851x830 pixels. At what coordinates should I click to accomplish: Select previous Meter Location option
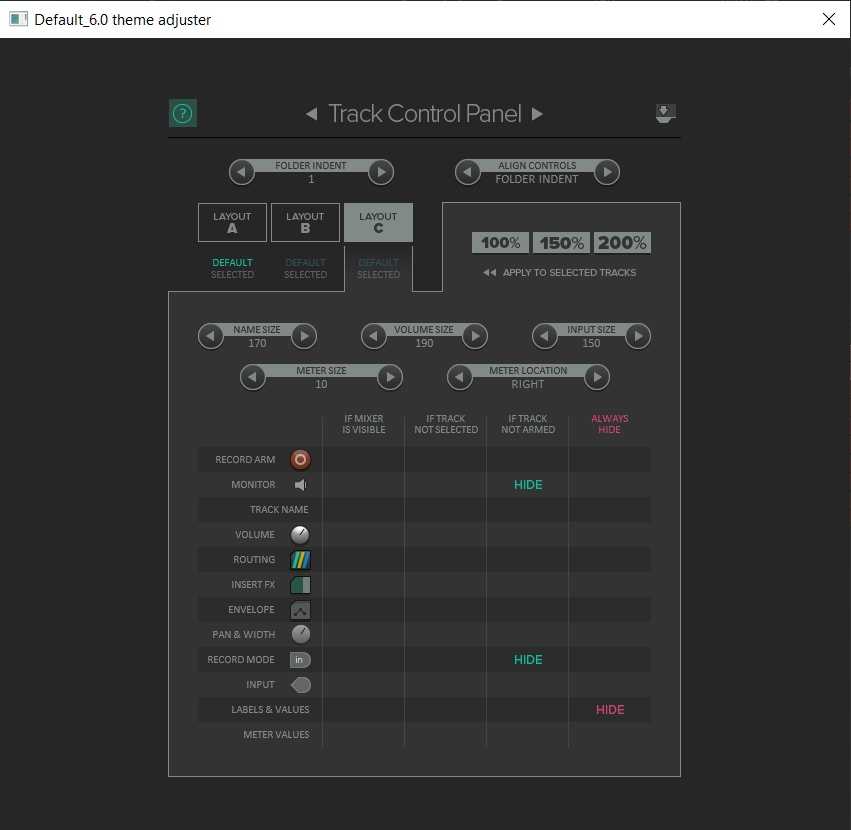click(460, 377)
